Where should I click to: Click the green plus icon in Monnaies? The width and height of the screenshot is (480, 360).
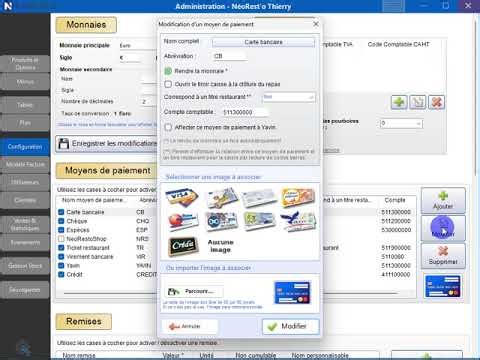point(399,102)
